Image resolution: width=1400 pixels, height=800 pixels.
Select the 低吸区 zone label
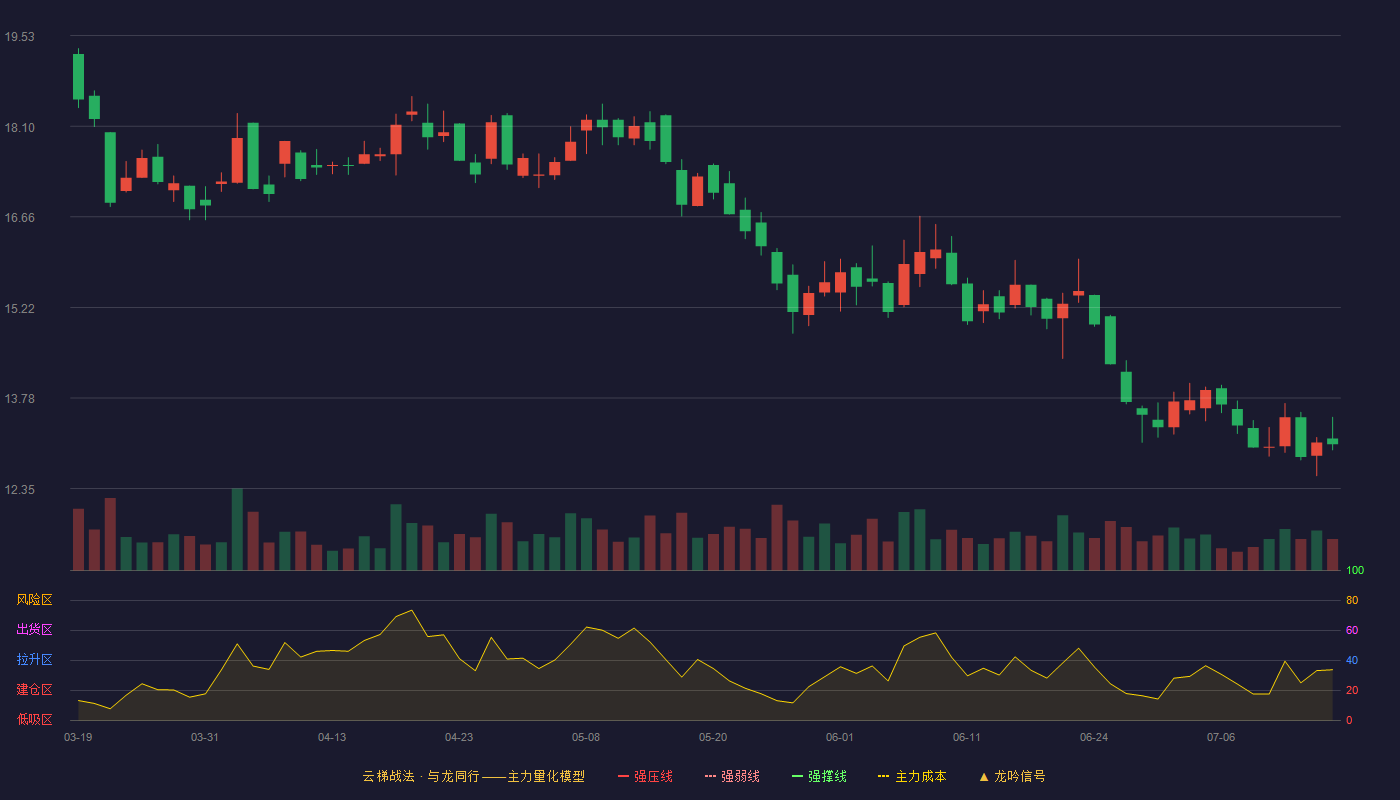(34, 719)
